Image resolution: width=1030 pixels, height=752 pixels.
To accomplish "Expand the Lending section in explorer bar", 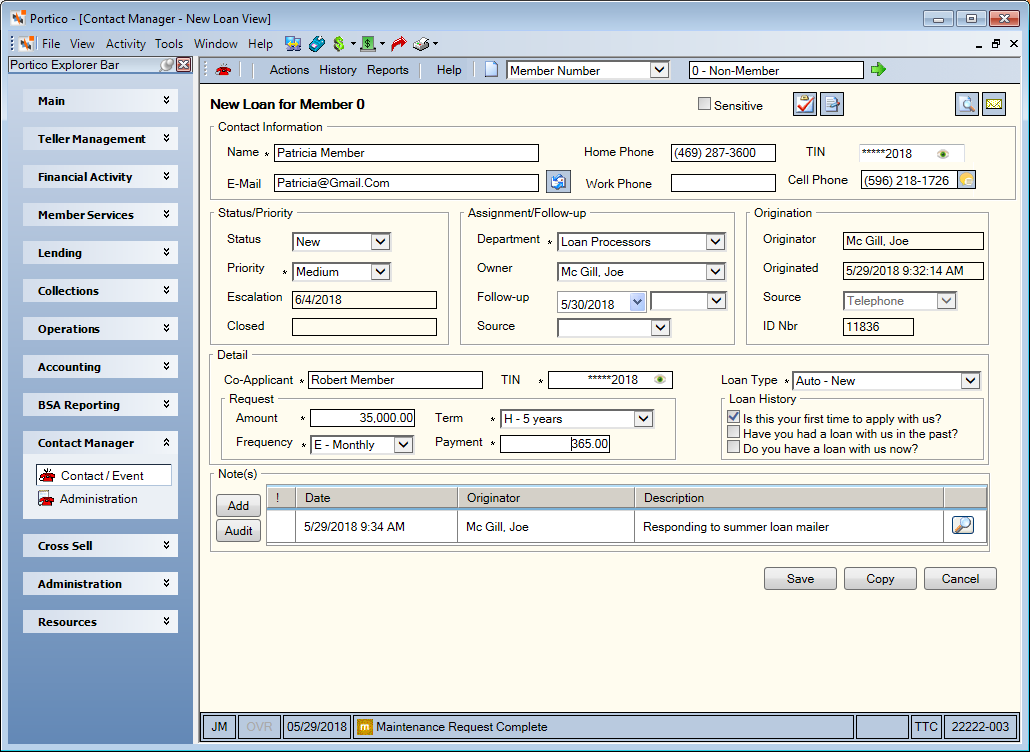I will (x=101, y=253).
